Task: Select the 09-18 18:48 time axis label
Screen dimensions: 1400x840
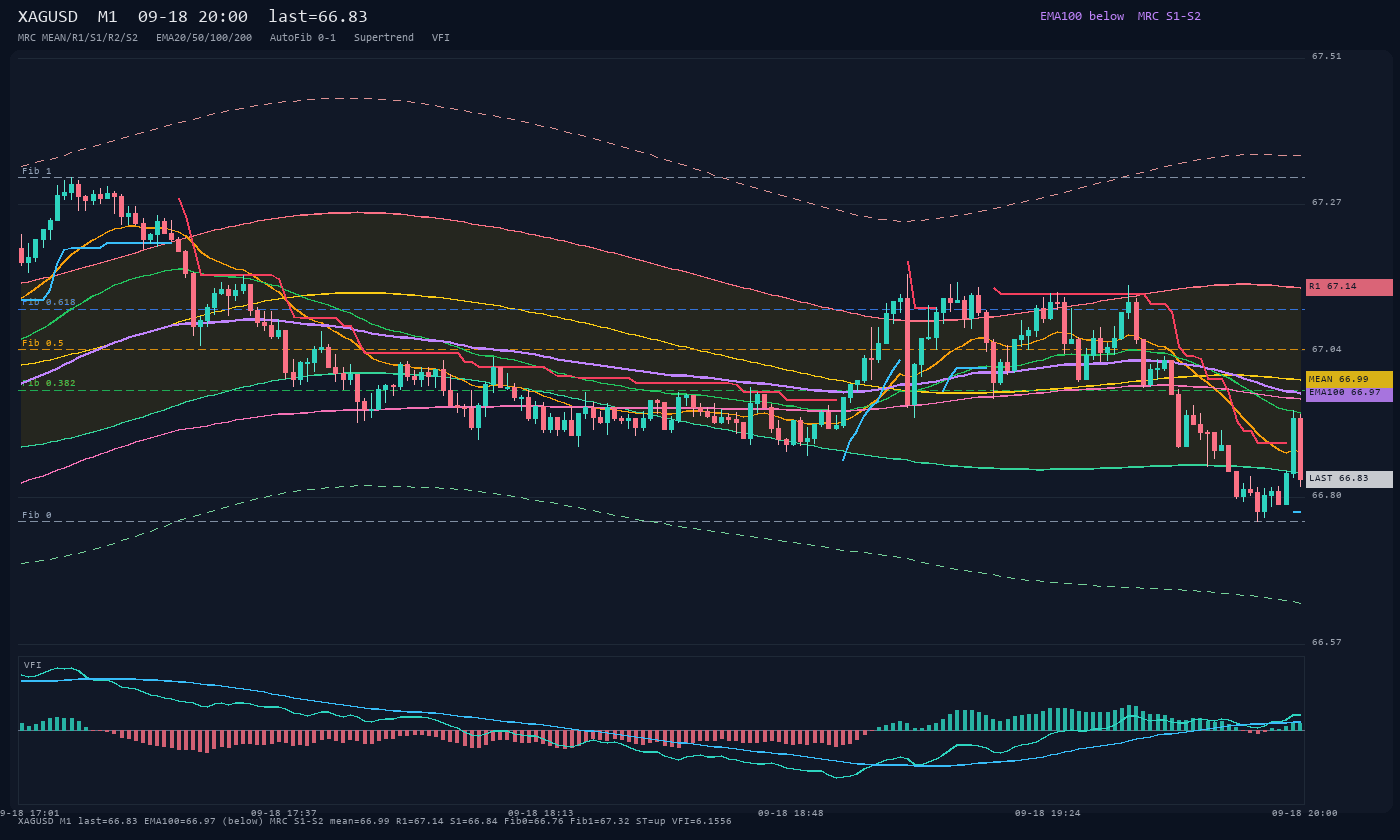Action: pos(791,813)
